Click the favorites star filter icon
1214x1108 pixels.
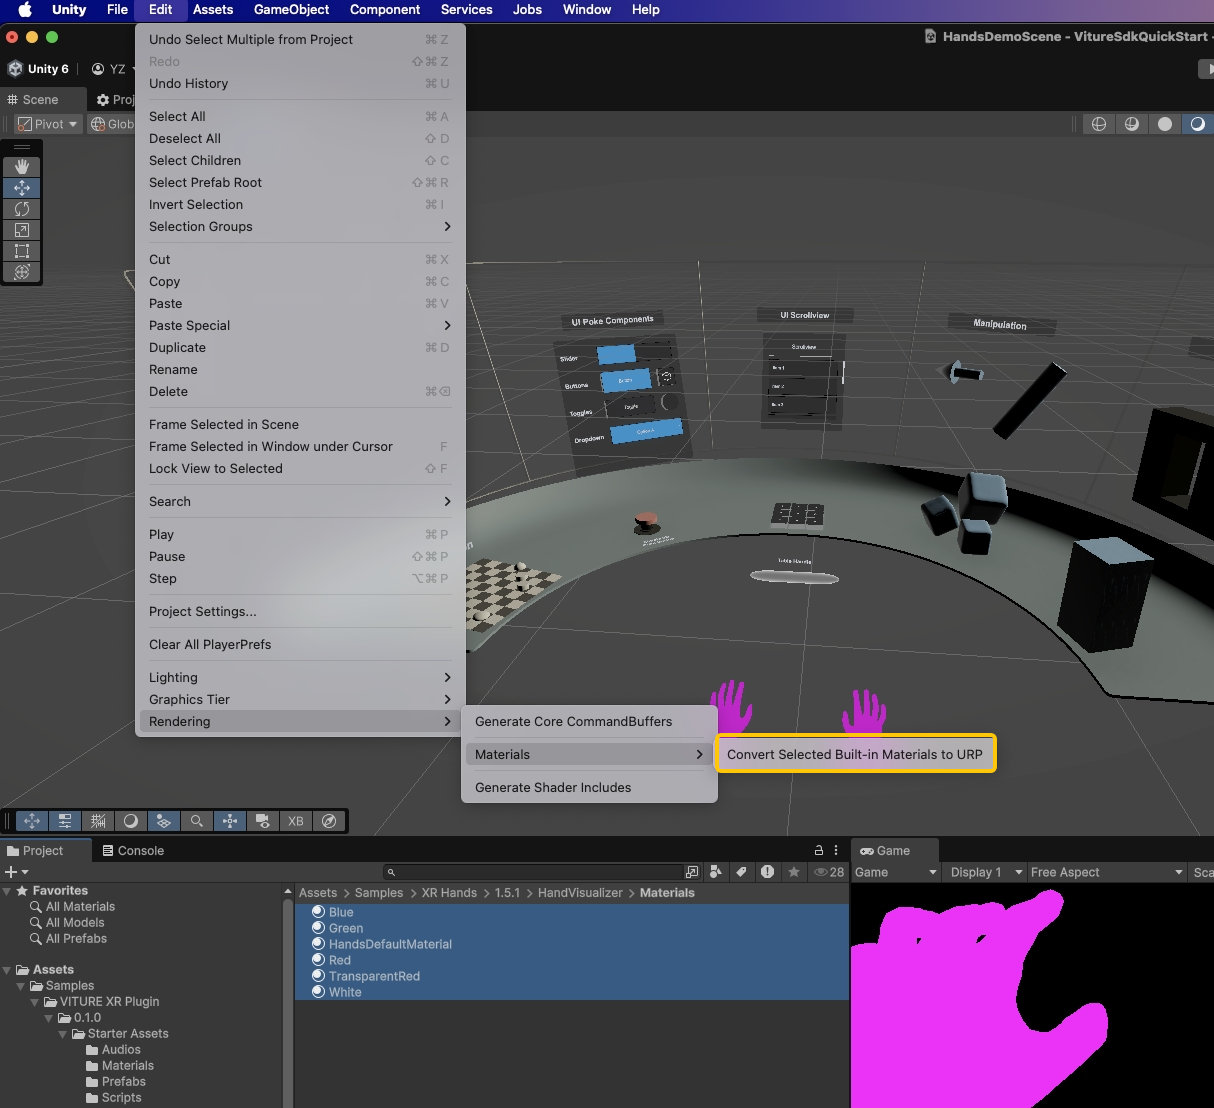(794, 872)
